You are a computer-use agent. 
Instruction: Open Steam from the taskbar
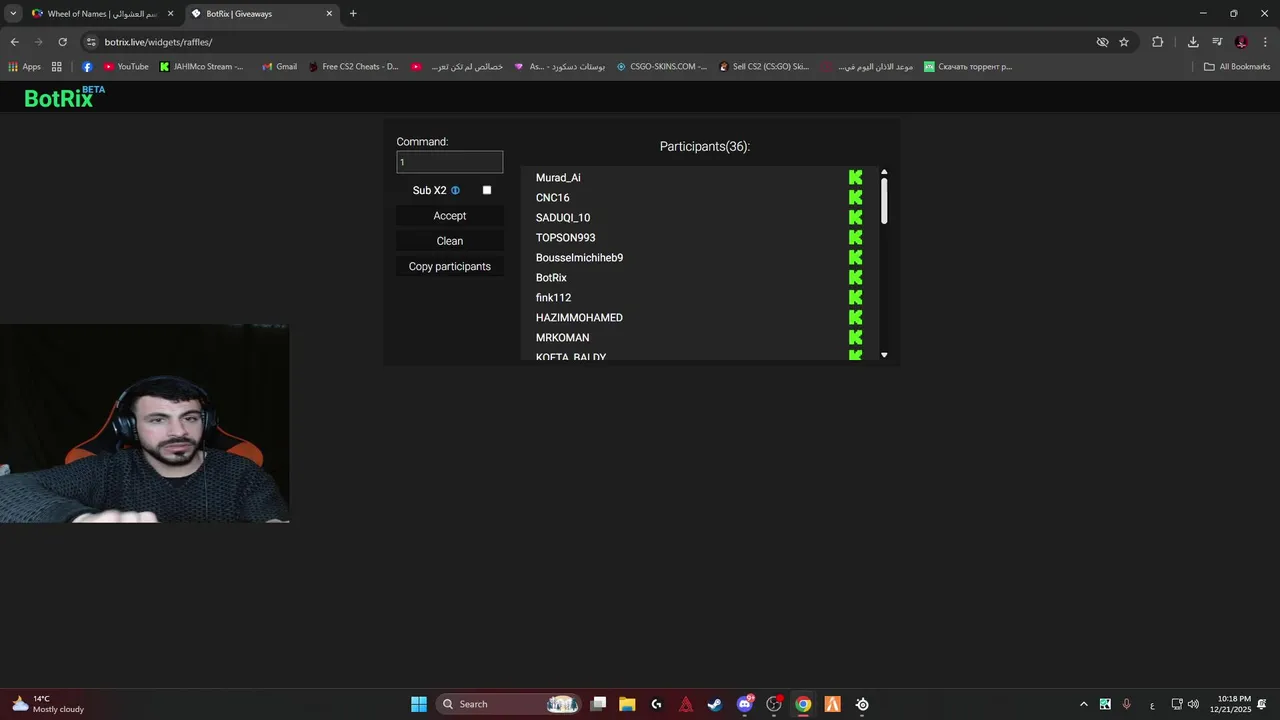click(715, 704)
